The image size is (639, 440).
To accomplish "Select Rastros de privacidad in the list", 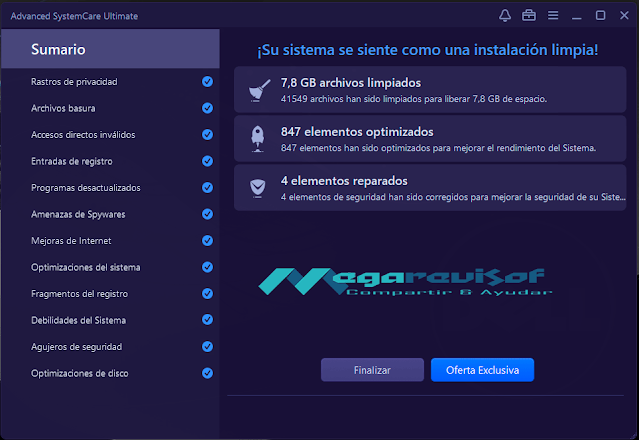I will pos(74,82).
